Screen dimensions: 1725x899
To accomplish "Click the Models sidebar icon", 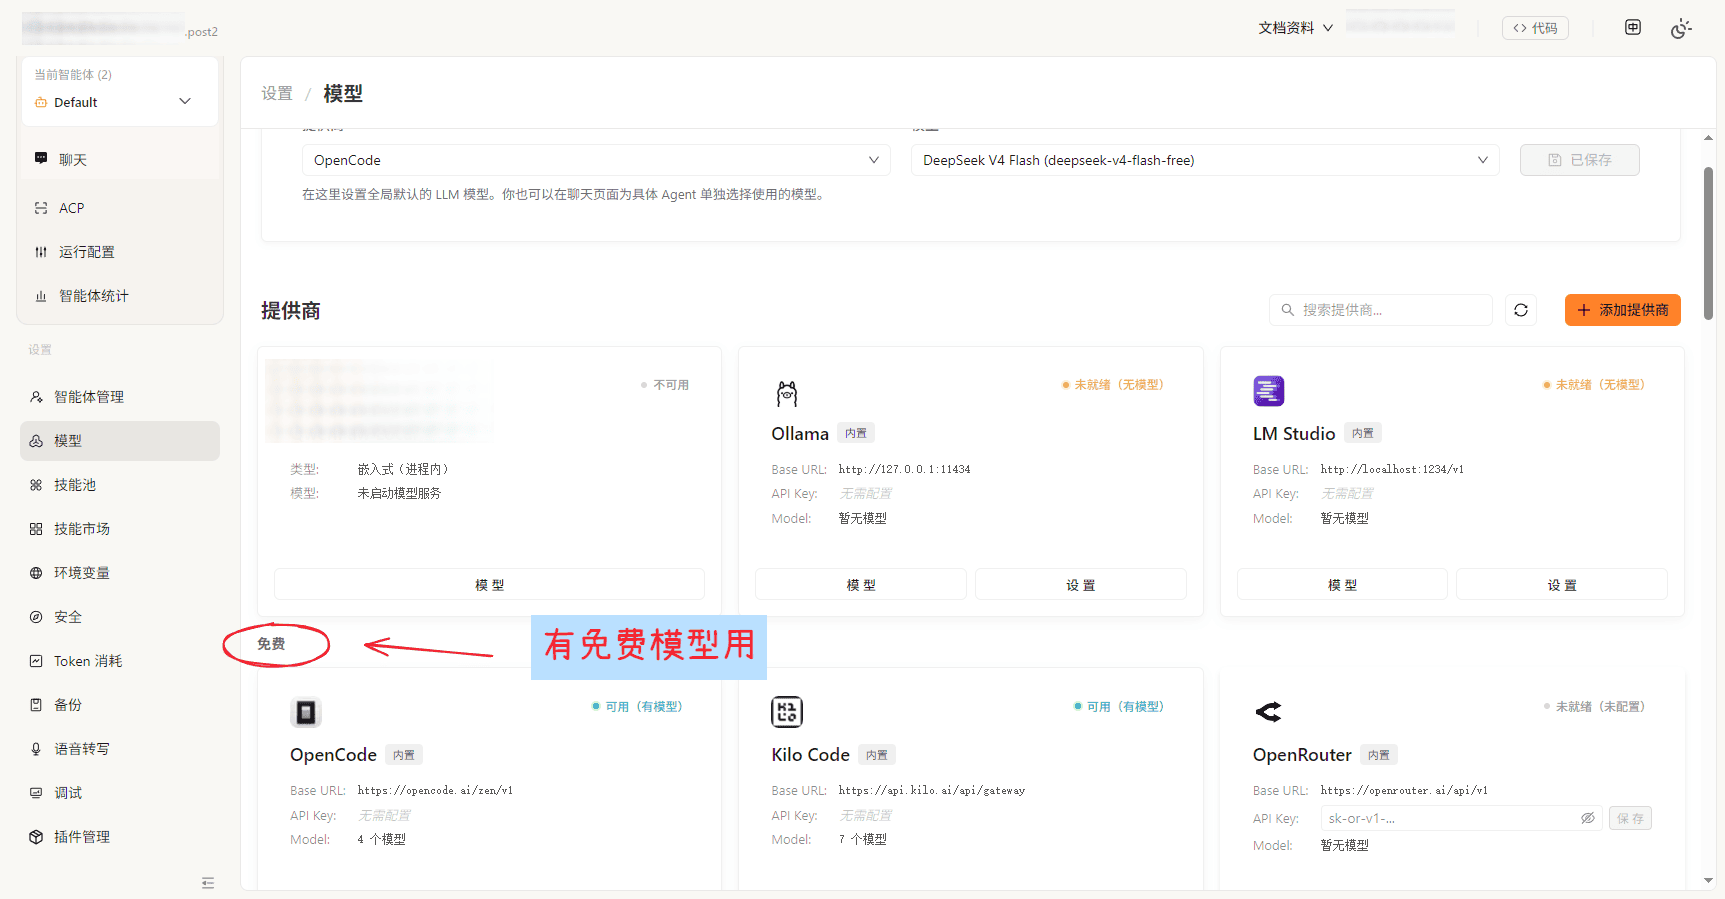I will pyautogui.click(x=36, y=441).
